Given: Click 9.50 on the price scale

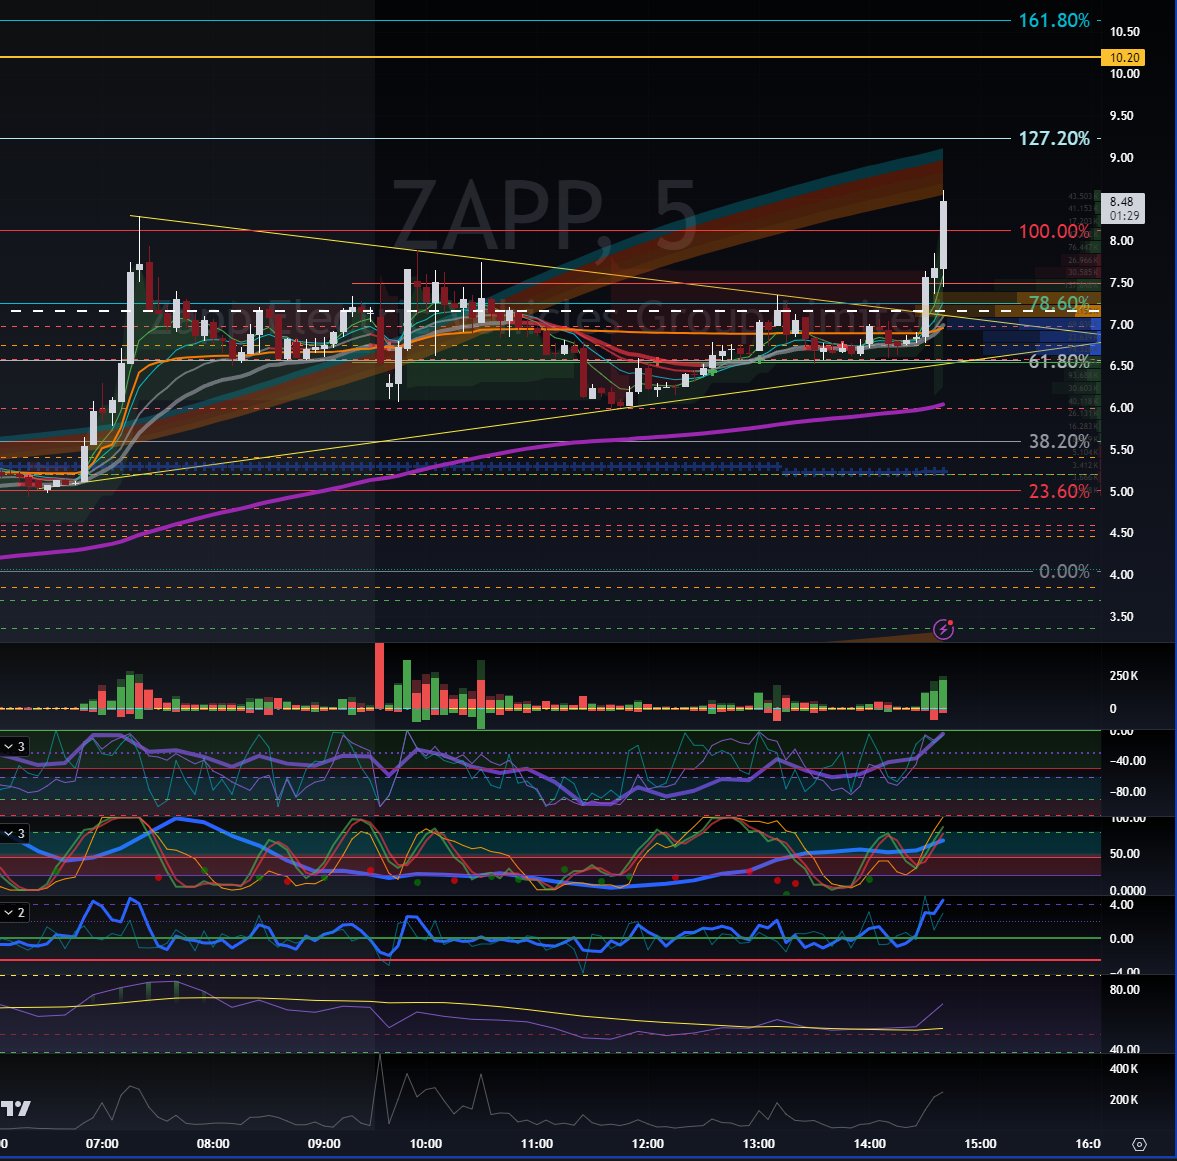Looking at the screenshot, I should point(1121,116).
